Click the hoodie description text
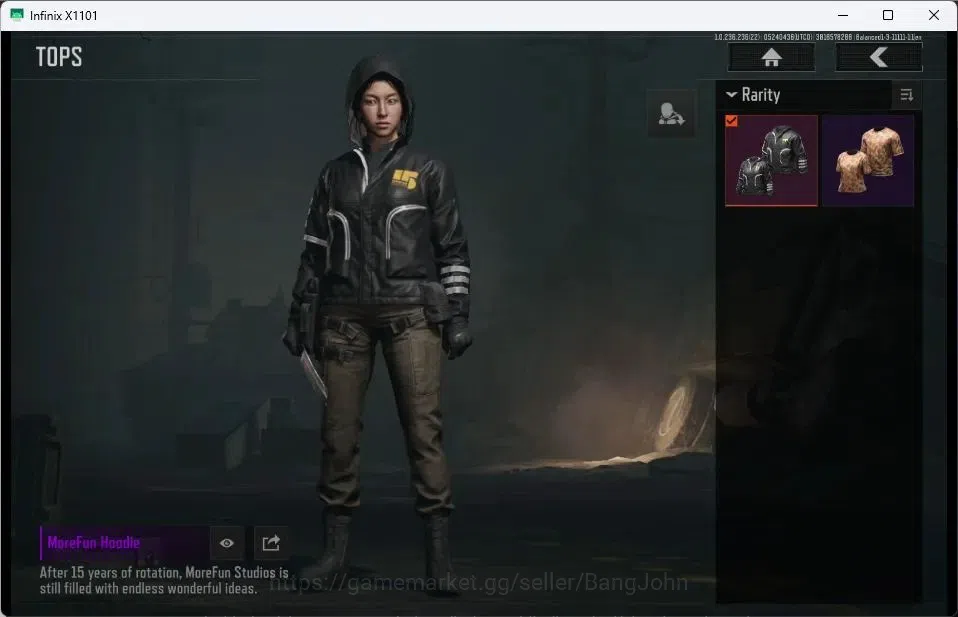This screenshot has height=617, width=958. pyautogui.click(x=164, y=580)
